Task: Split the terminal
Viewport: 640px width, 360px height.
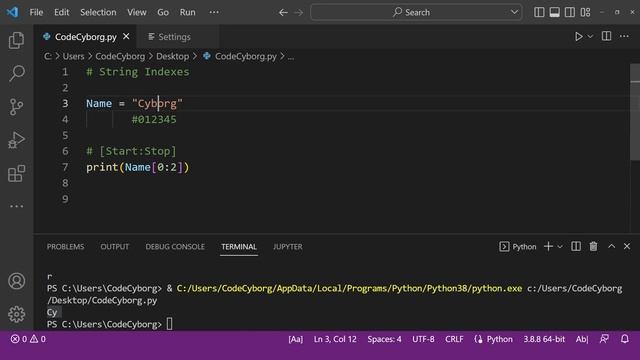Action: click(576, 246)
